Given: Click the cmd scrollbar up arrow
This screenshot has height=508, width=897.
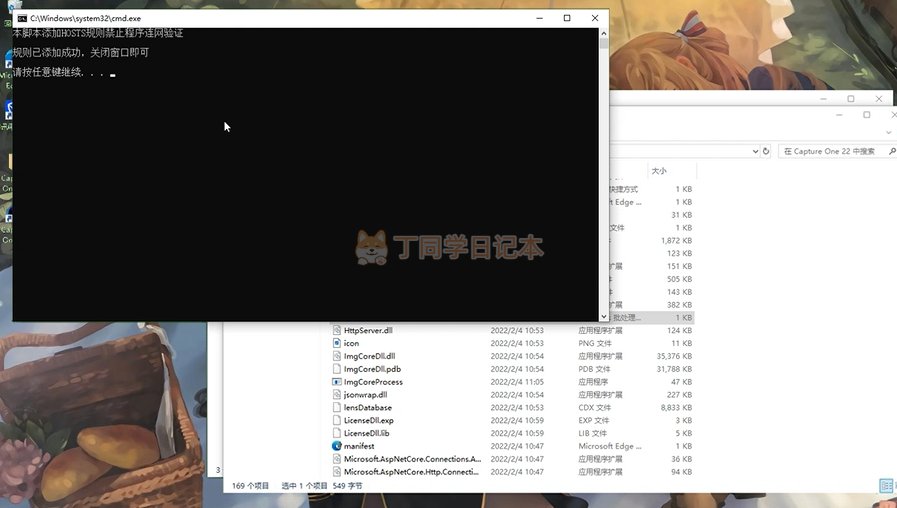Looking at the screenshot, I should 604,33.
